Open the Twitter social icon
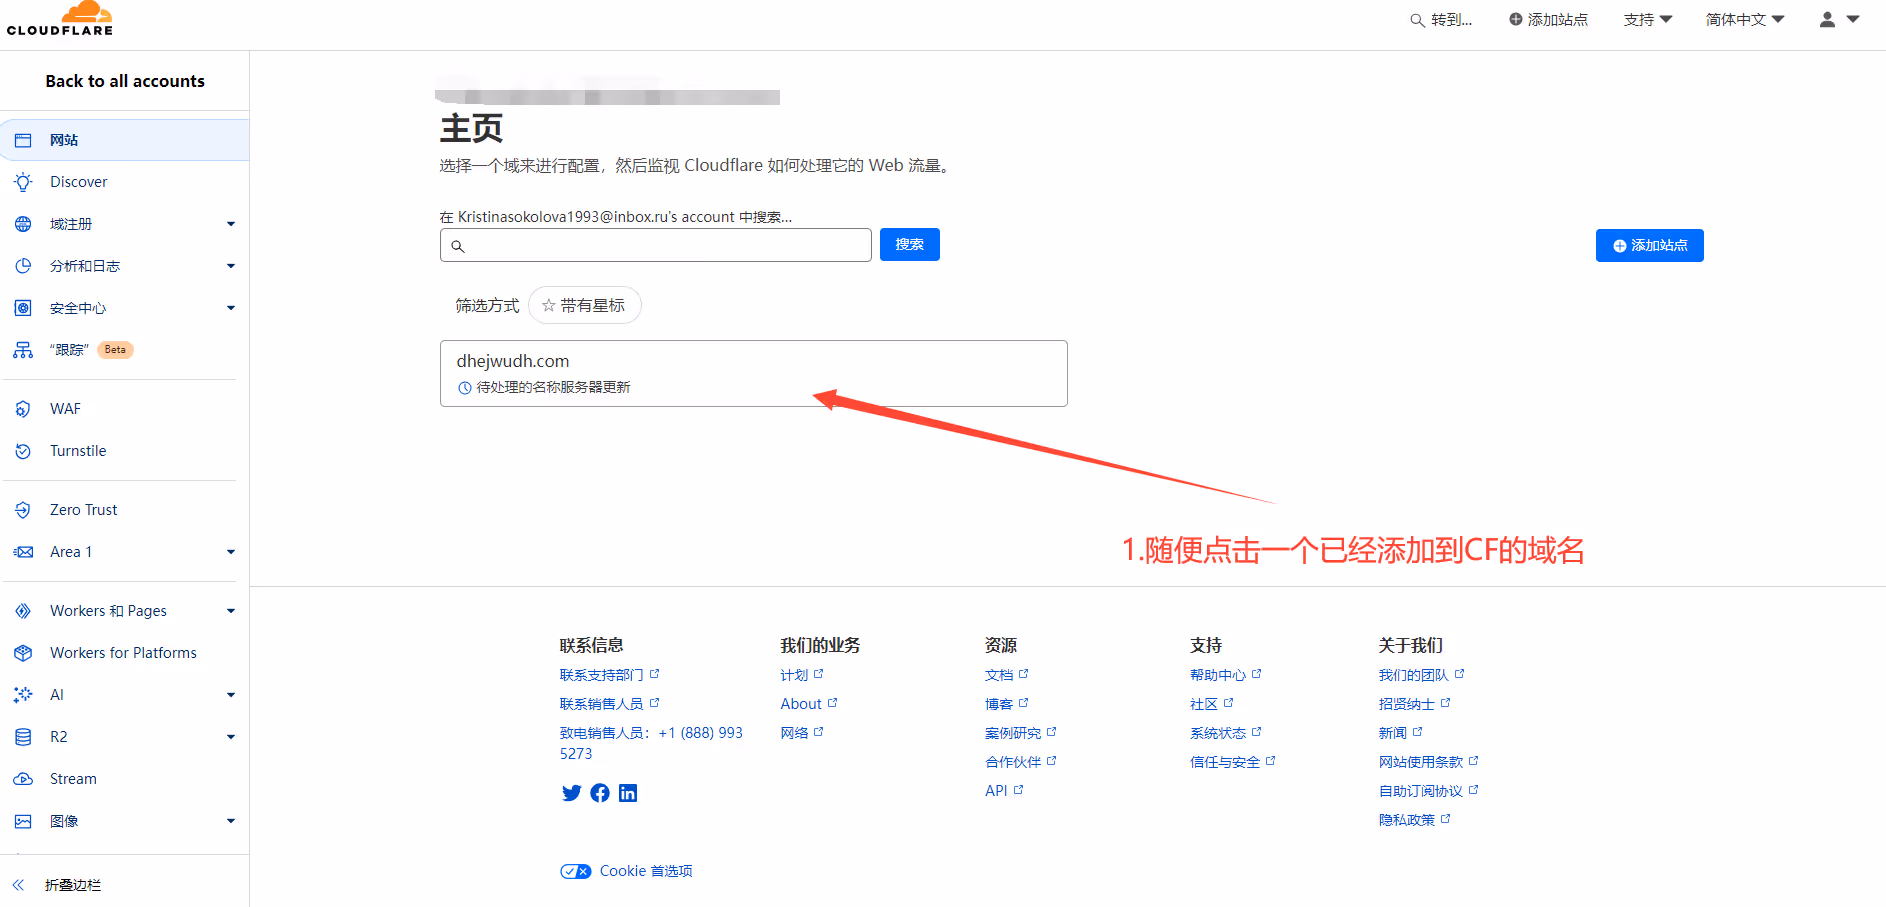1886x907 pixels. pos(571,793)
